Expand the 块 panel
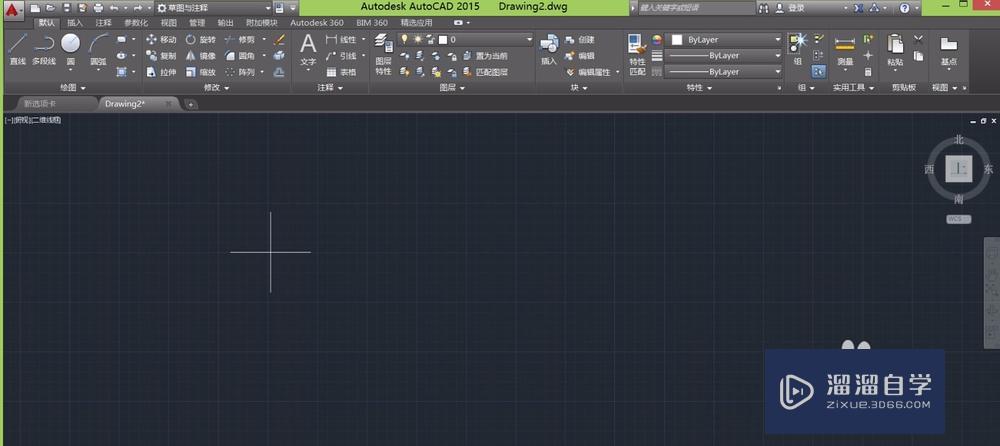Viewport: 1000px width, 446px height. click(x=578, y=87)
